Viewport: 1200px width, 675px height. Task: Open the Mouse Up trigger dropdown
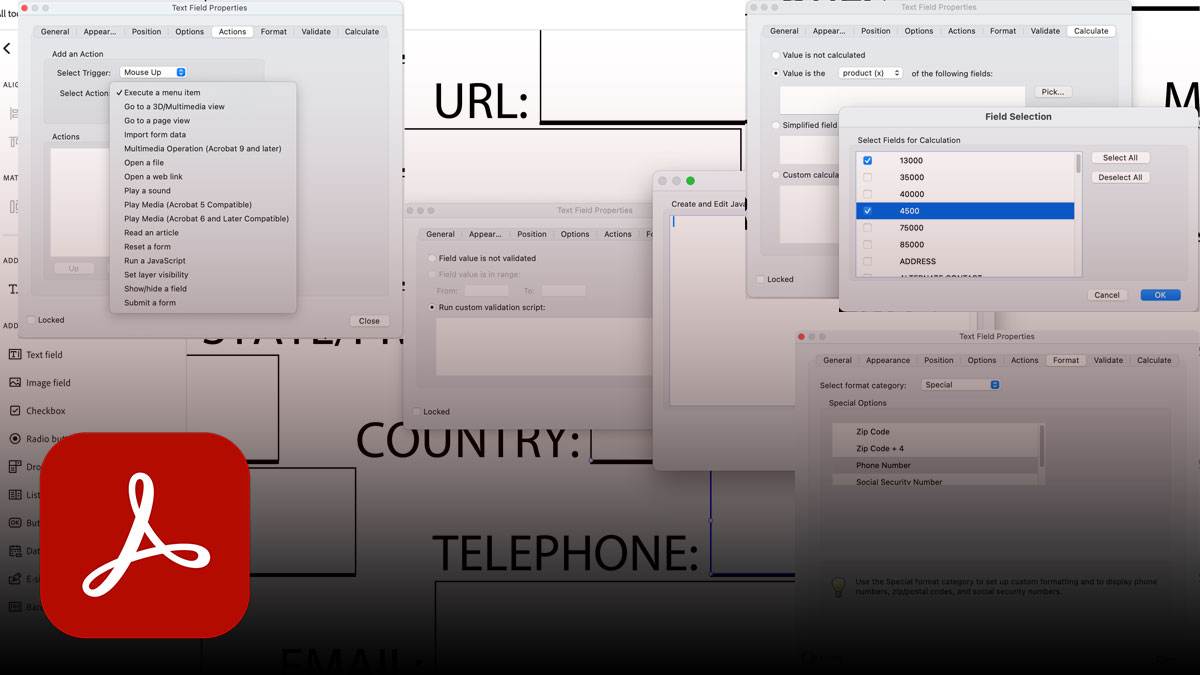coord(152,71)
